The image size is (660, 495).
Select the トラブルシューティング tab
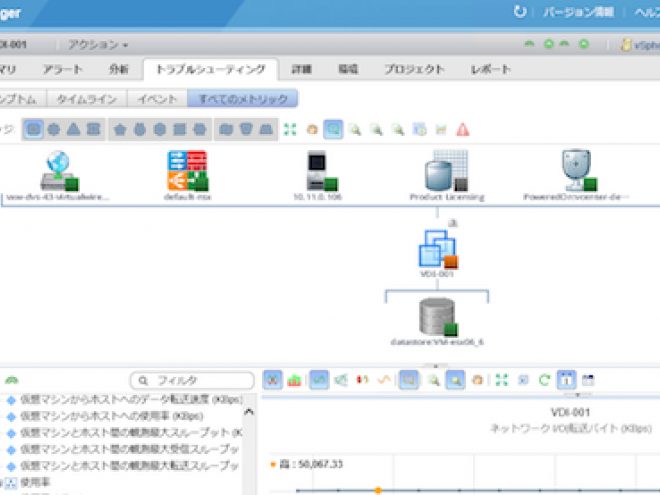click(210, 69)
